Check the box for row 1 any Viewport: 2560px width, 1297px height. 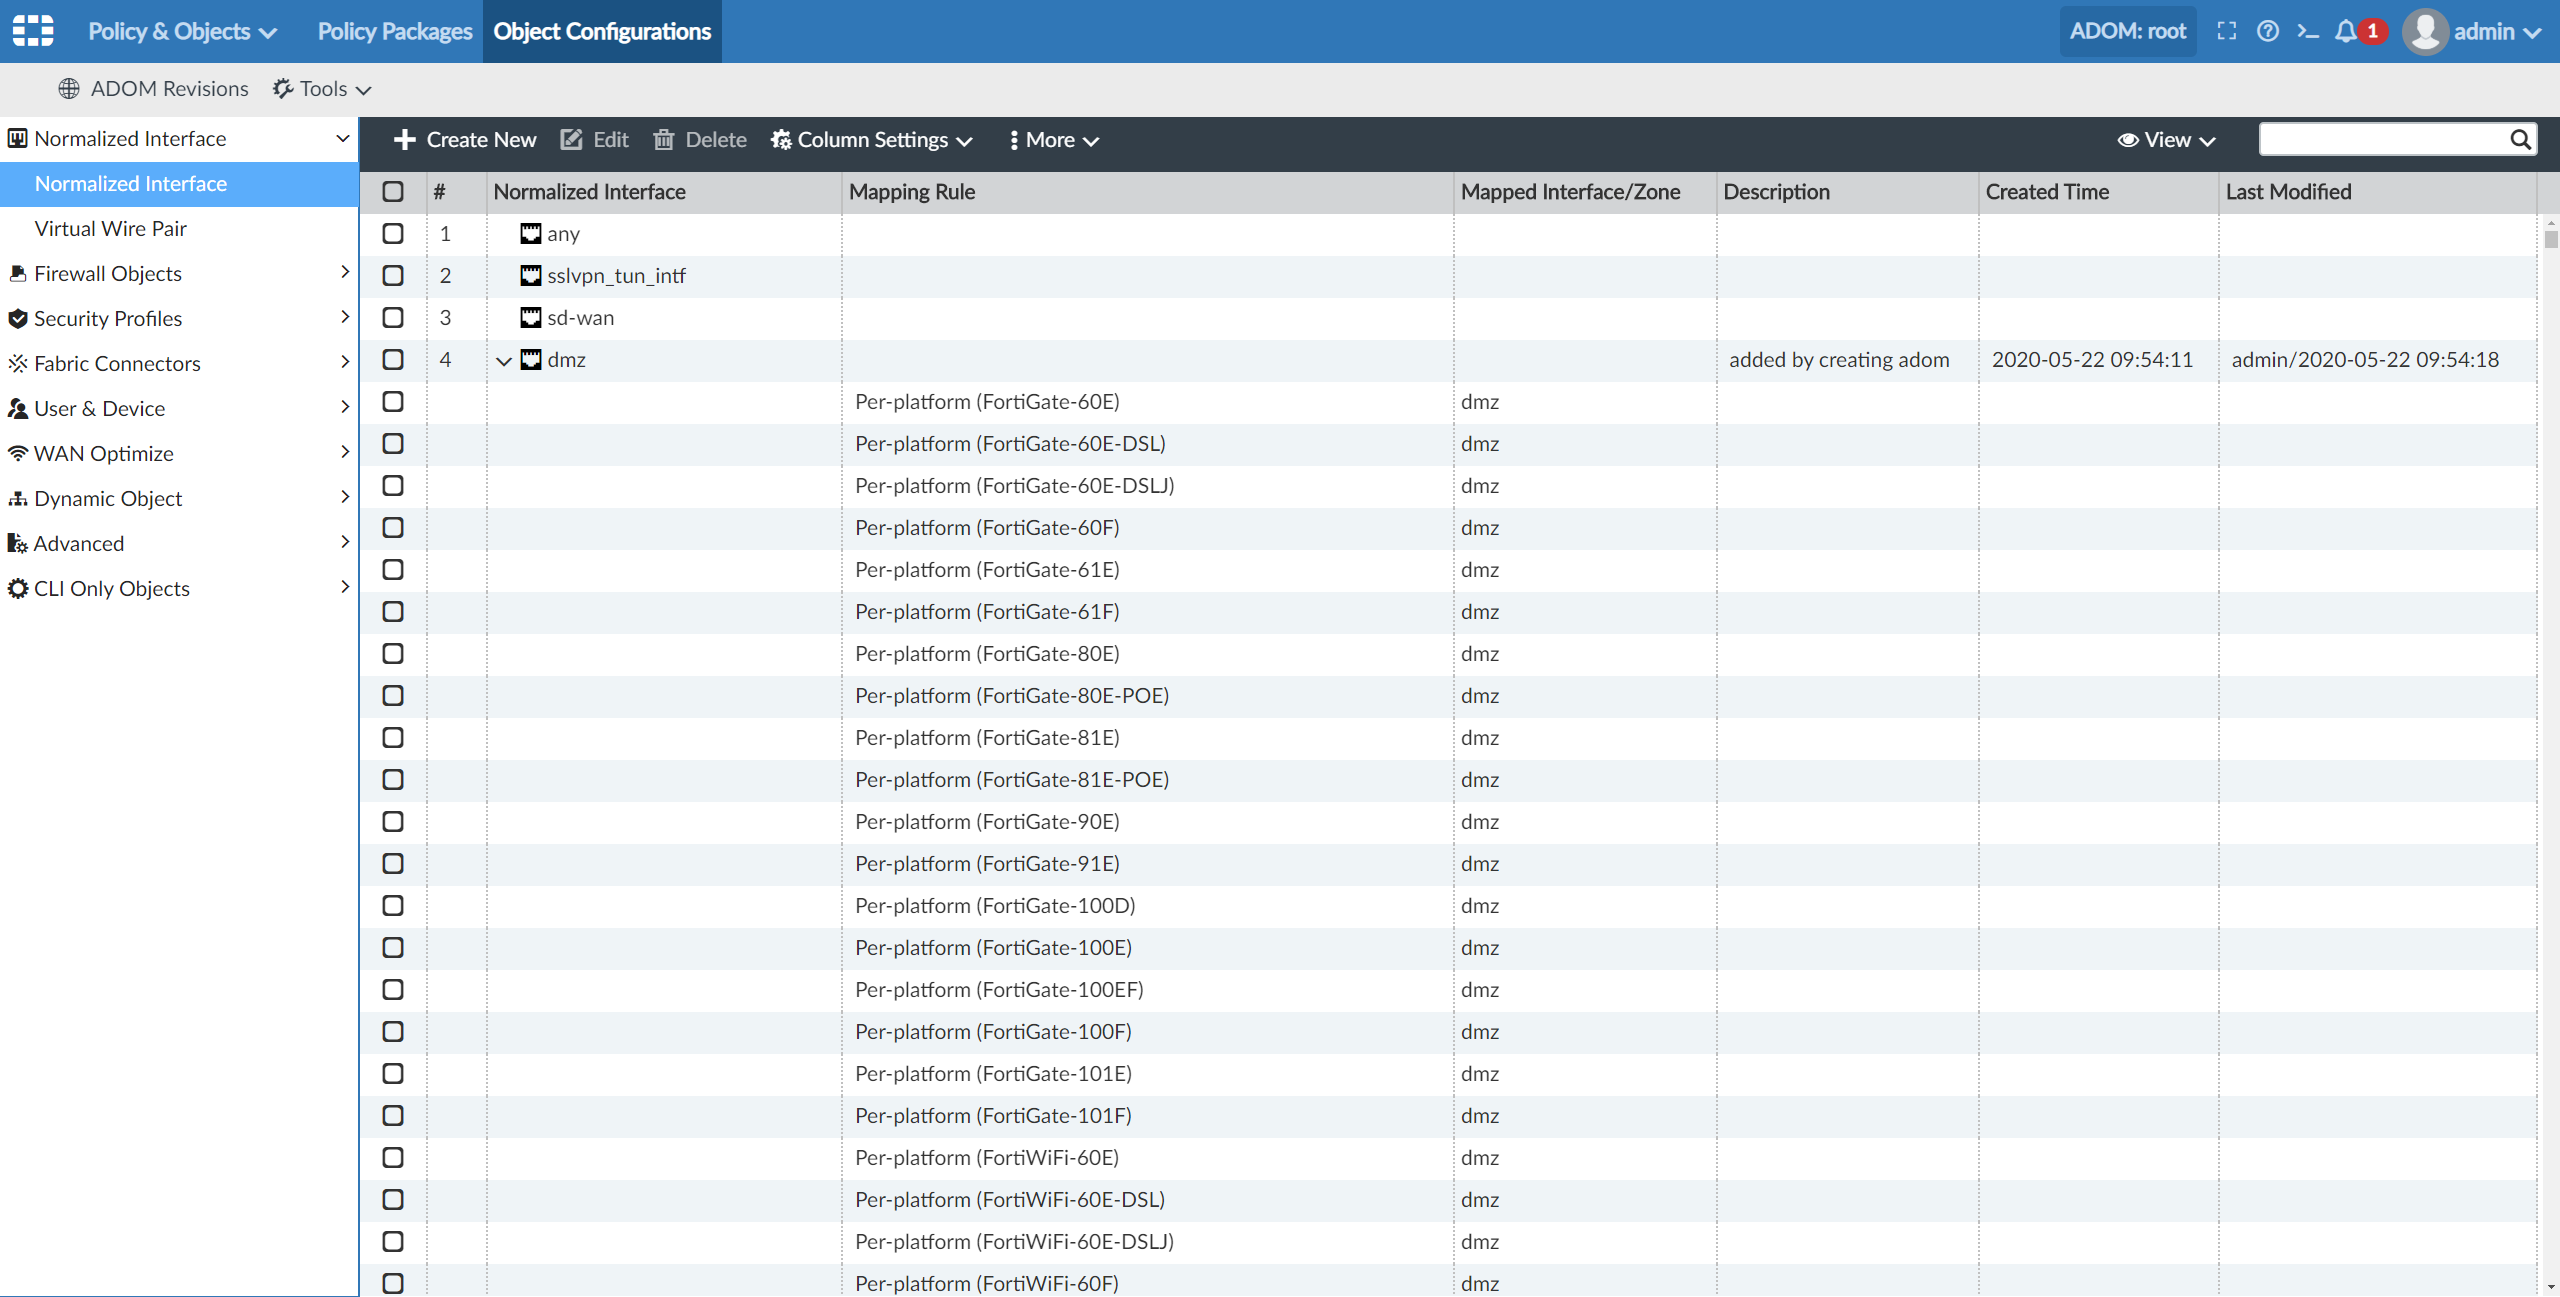point(393,233)
